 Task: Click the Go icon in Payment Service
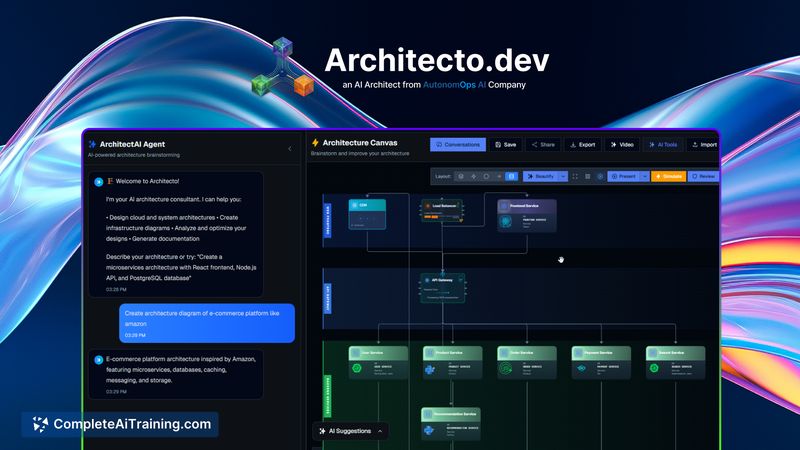tap(581, 368)
